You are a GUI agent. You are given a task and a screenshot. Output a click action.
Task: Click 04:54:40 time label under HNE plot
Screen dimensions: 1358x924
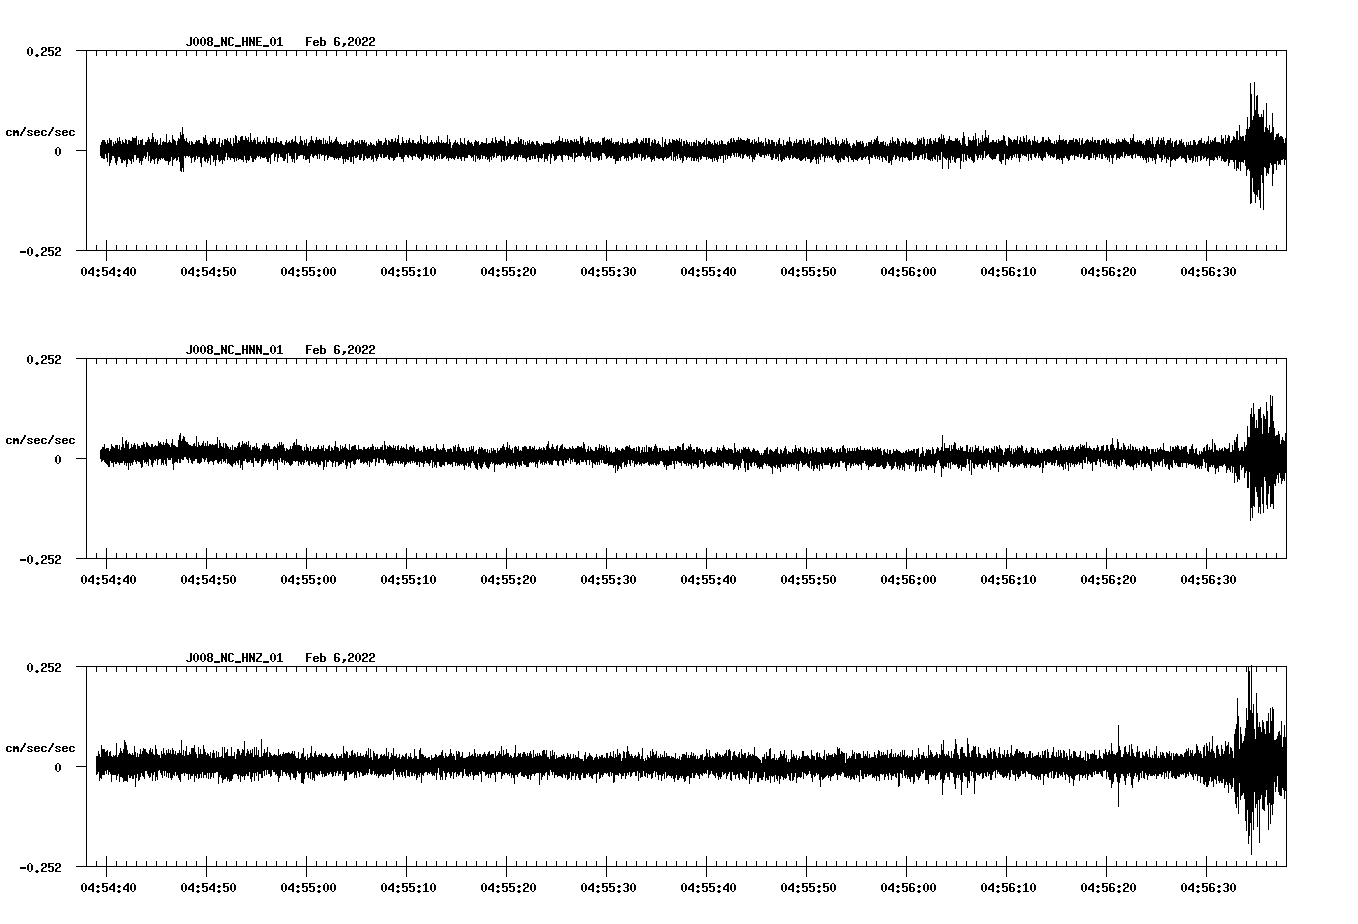coord(108,272)
